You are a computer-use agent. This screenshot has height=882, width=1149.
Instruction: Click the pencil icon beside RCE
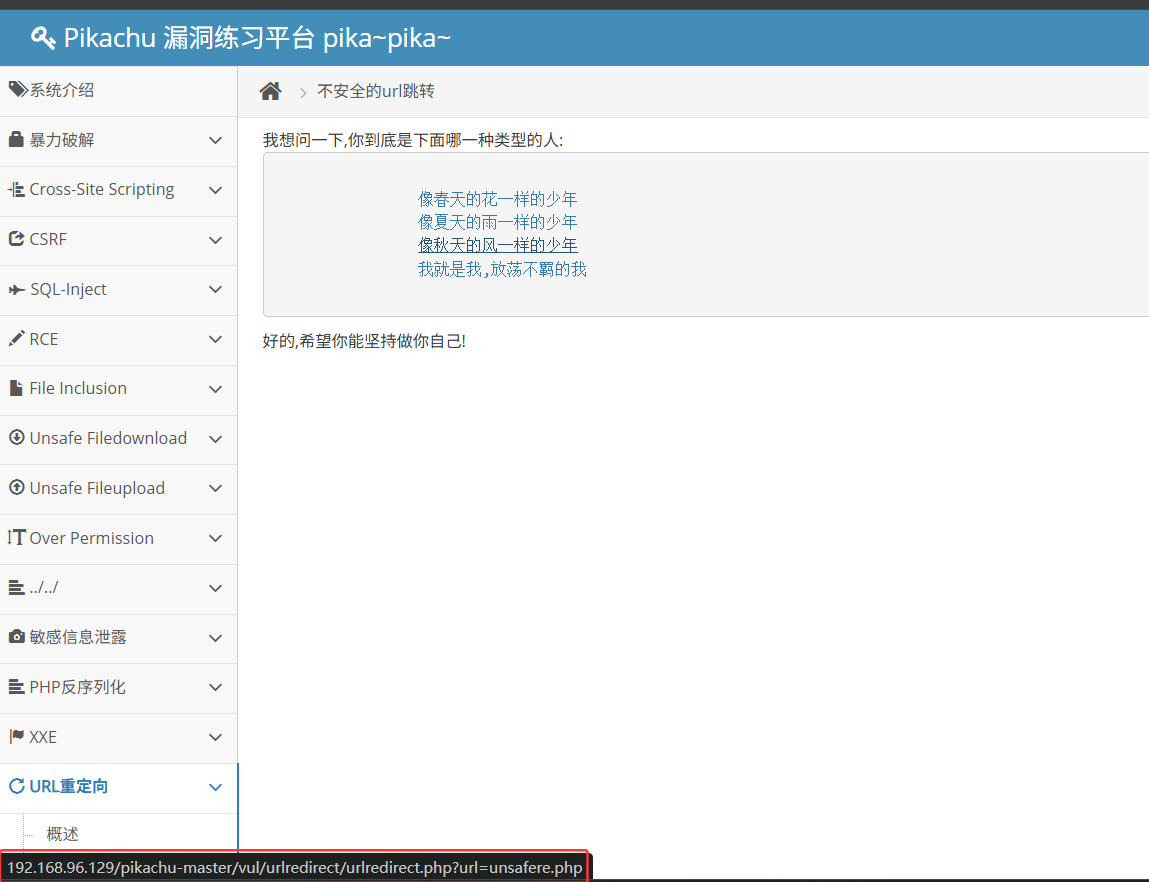[x=16, y=338]
